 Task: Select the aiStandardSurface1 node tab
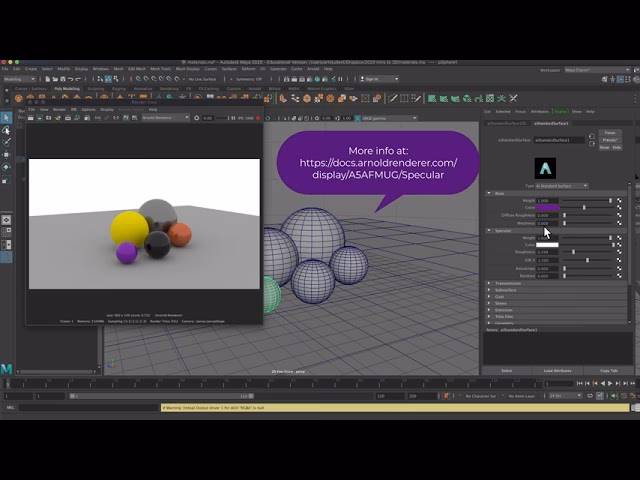click(x=551, y=123)
